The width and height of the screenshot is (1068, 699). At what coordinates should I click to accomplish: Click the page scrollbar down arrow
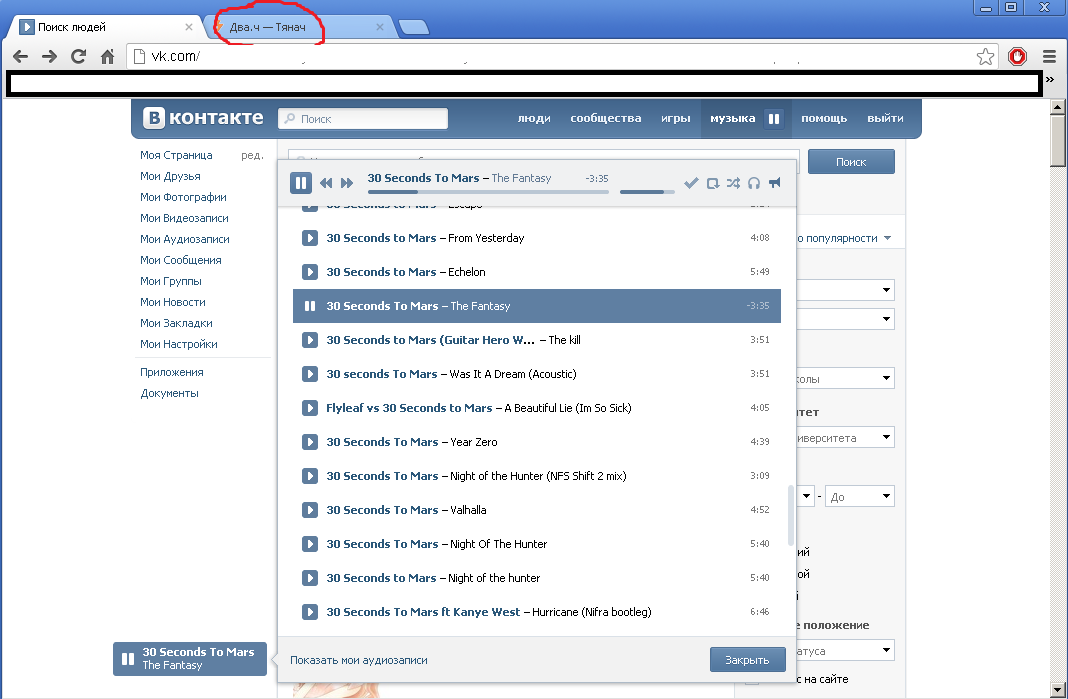[x=1057, y=690]
